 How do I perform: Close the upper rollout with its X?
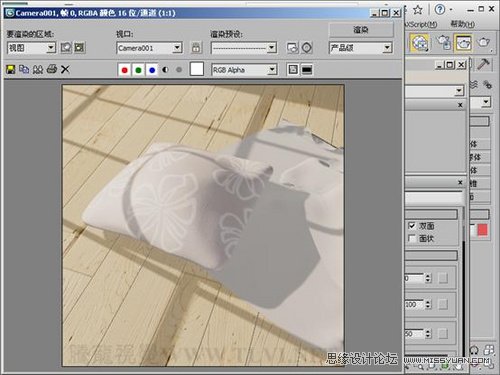[x=460, y=105]
